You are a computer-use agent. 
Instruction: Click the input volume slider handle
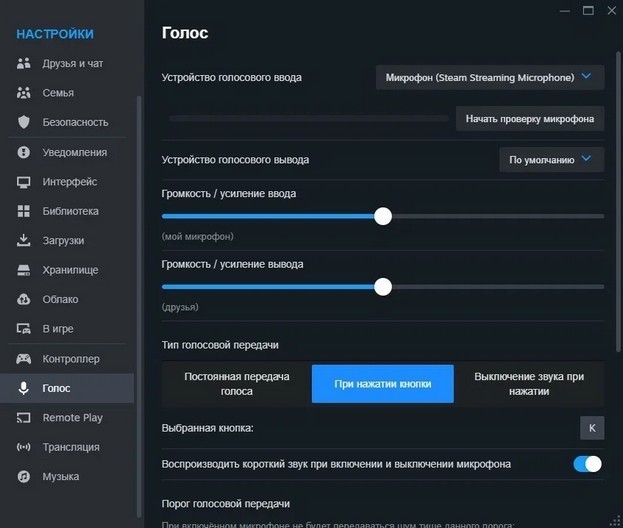(x=383, y=216)
